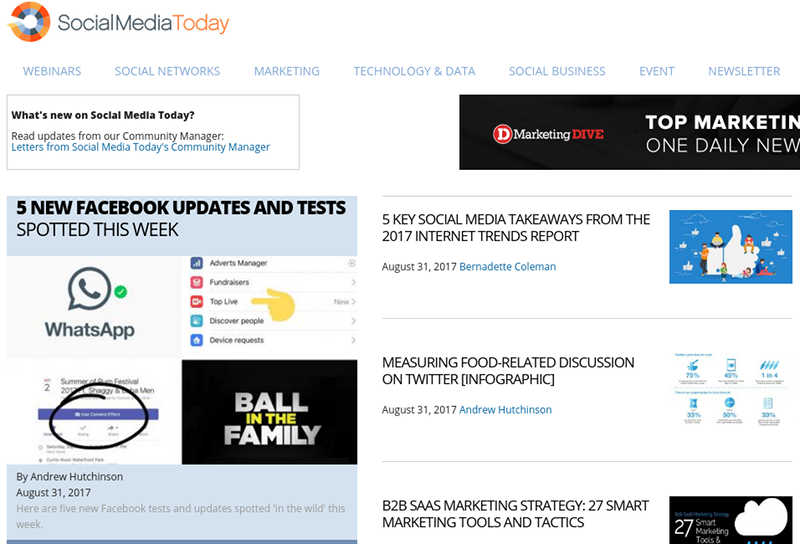Click the Fundraisers row chevron
The height and width of the screenshot is (544, 800).
click(353, 282)
